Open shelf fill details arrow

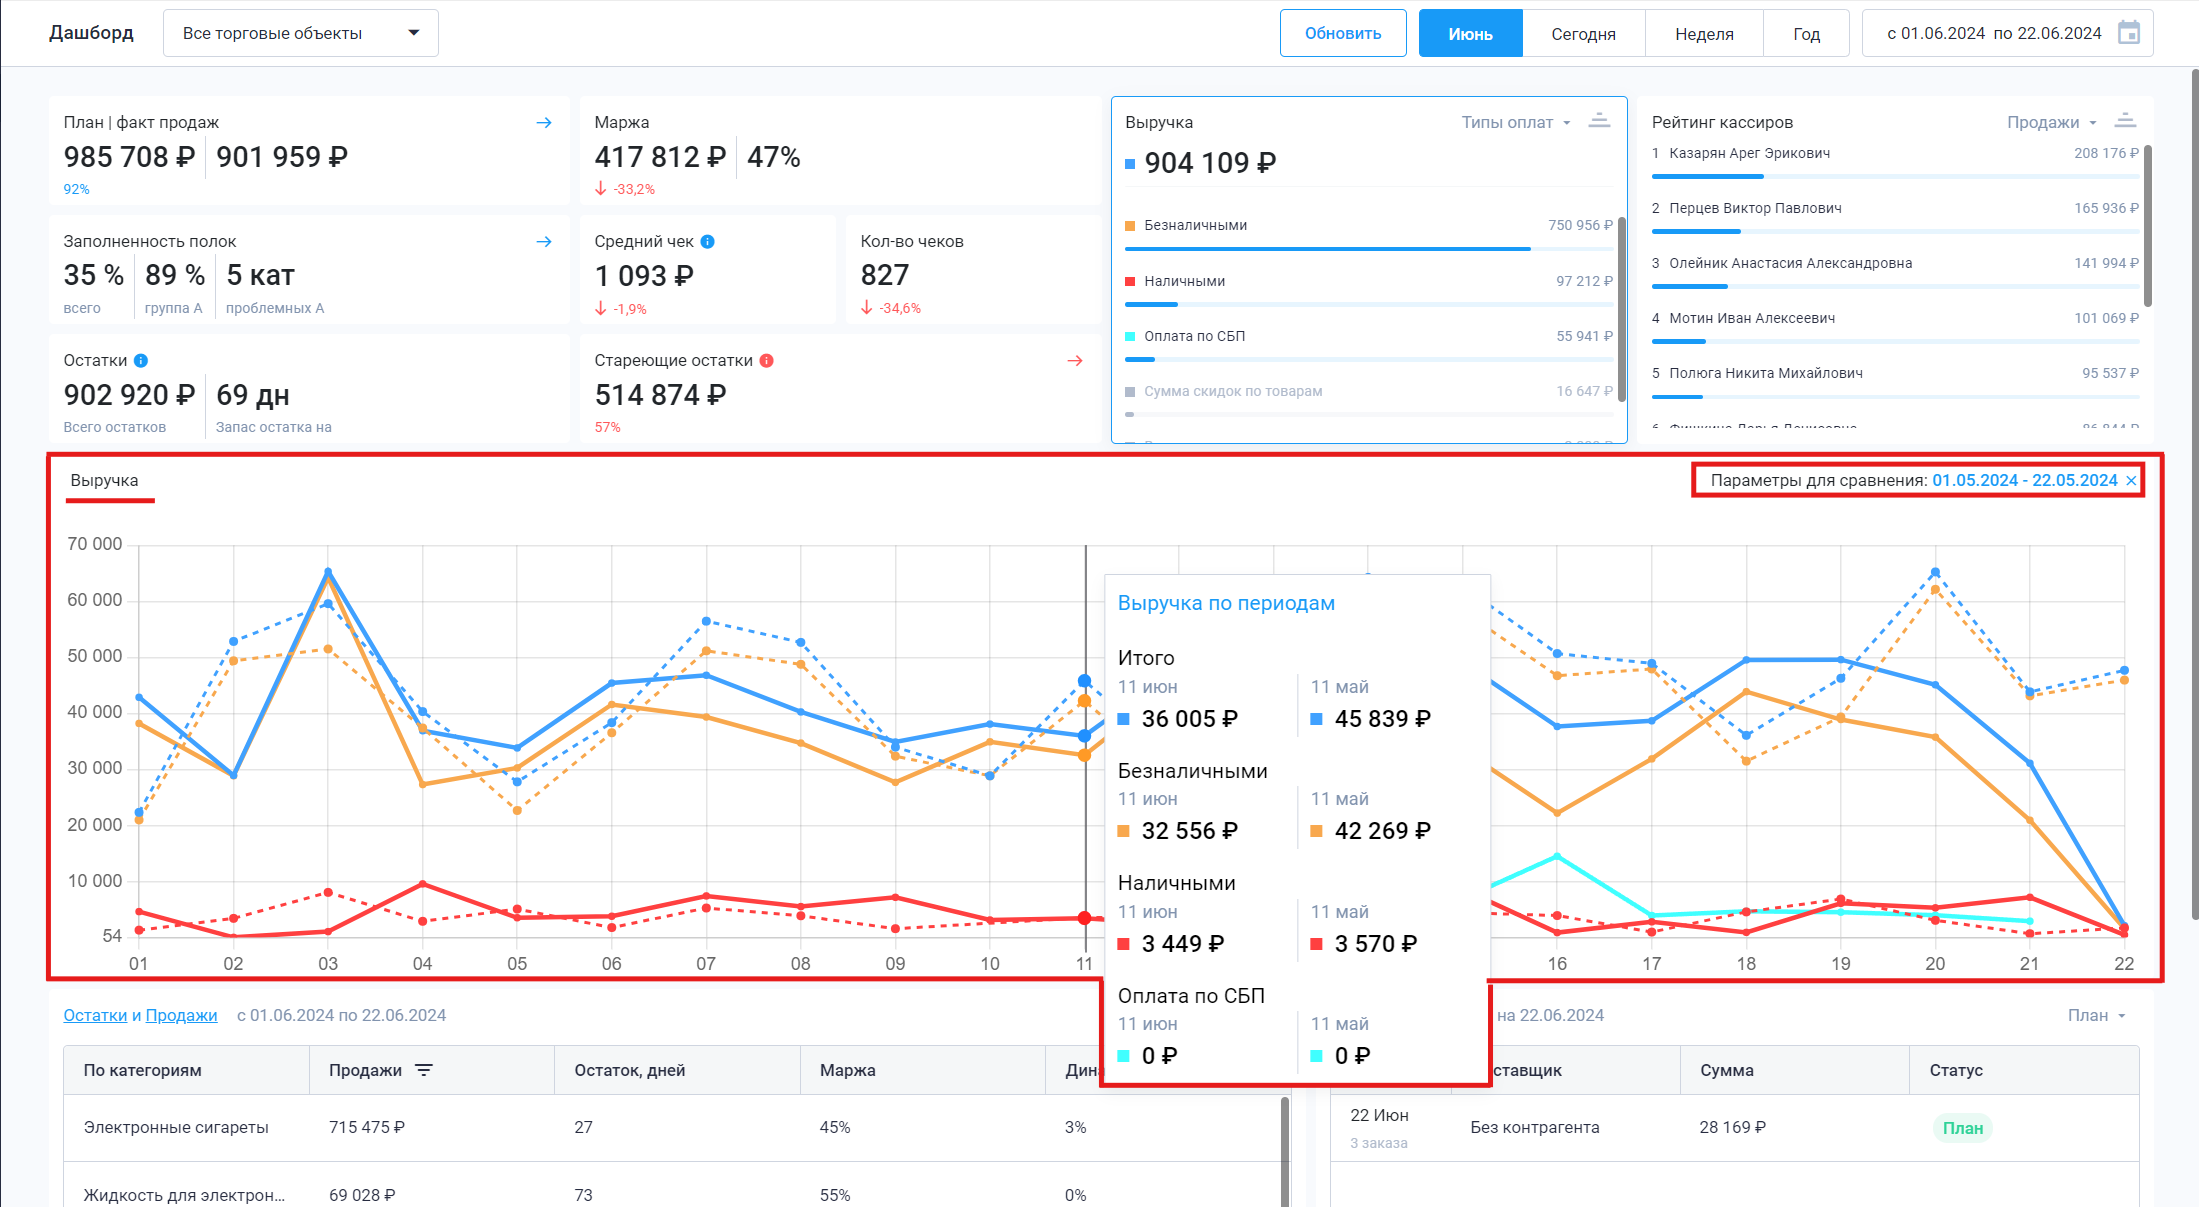[544, 241]
